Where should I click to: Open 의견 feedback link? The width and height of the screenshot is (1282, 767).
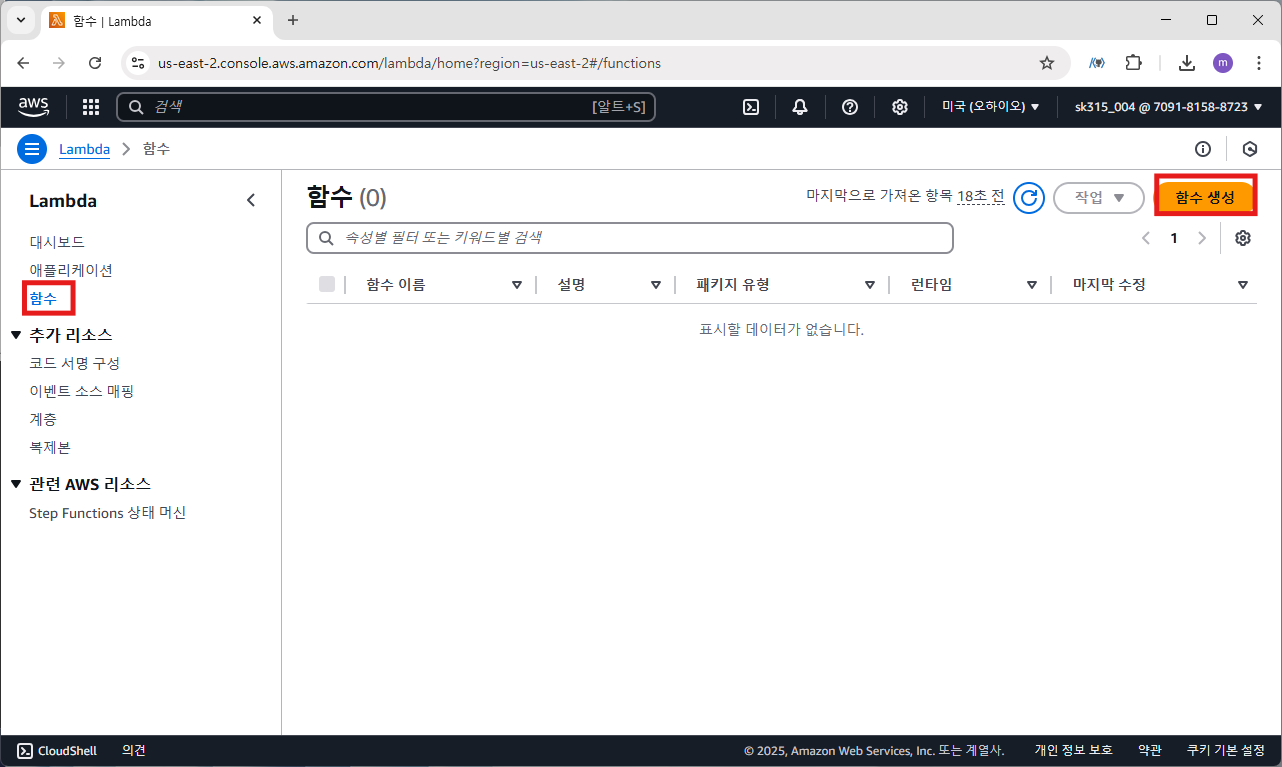pyautogui.click(x=134, y=750)
